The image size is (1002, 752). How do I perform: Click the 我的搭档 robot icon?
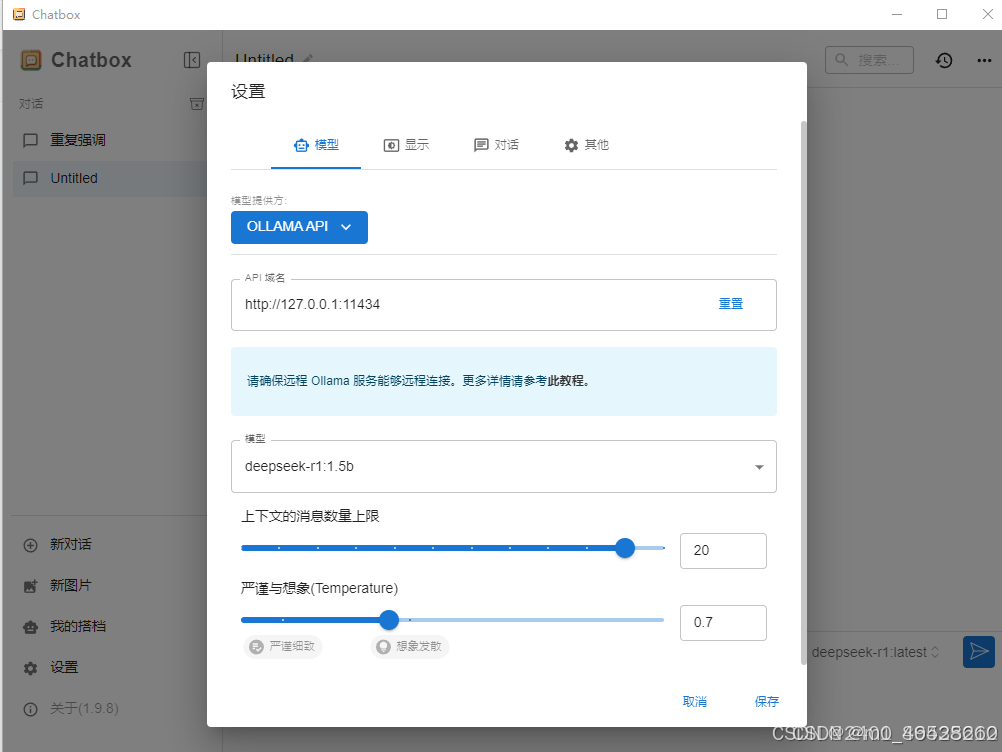click(x=30, y=627)
